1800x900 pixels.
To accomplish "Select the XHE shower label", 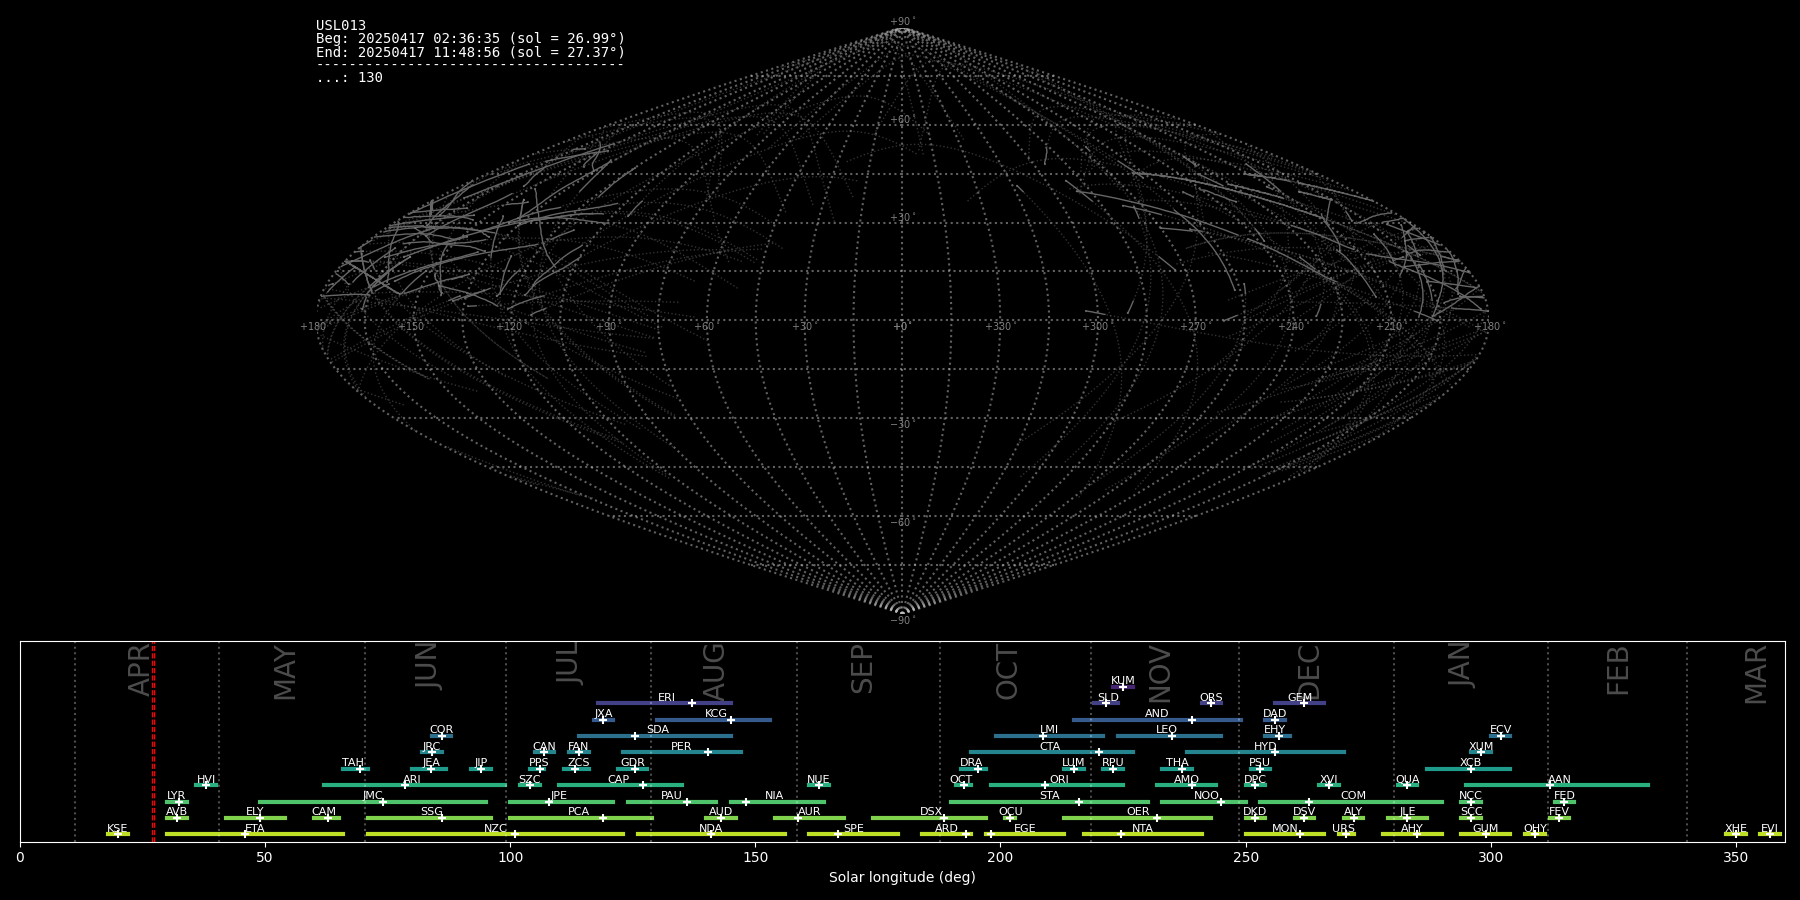I will (x=1736, y=829).
